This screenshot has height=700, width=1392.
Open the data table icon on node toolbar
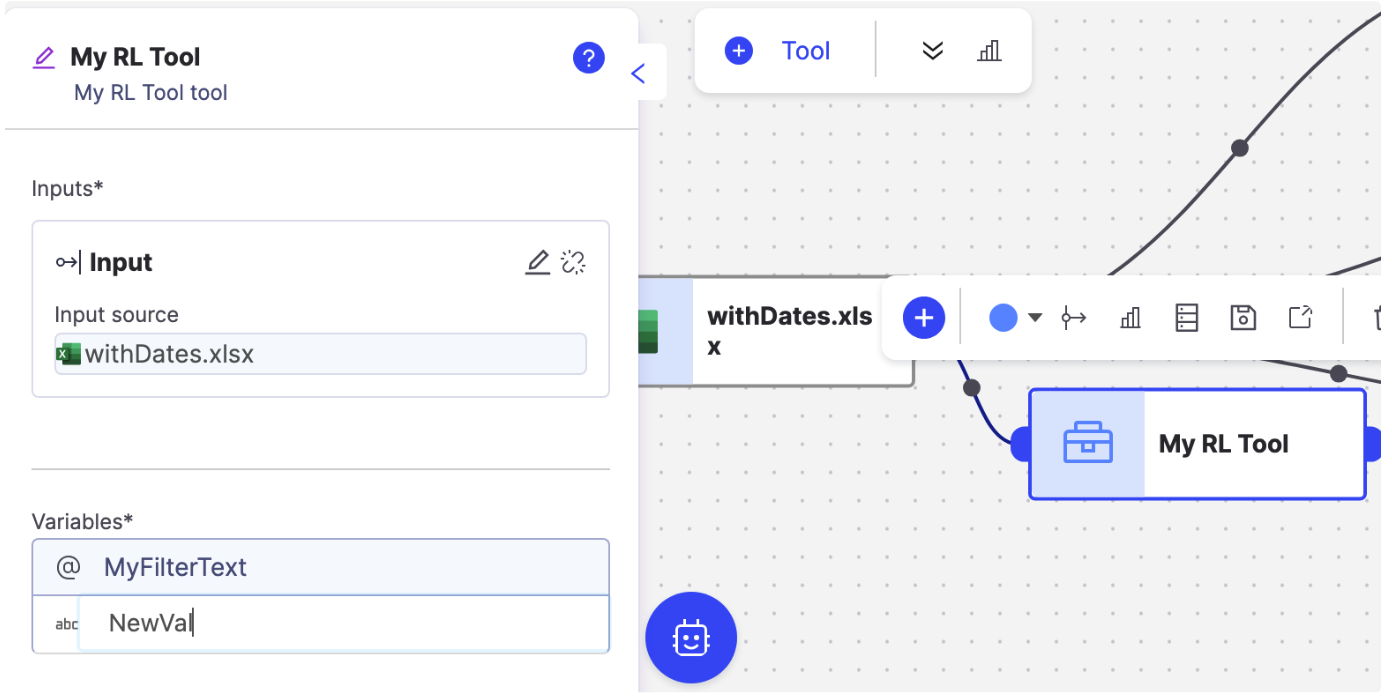(x=1186, y=318)
